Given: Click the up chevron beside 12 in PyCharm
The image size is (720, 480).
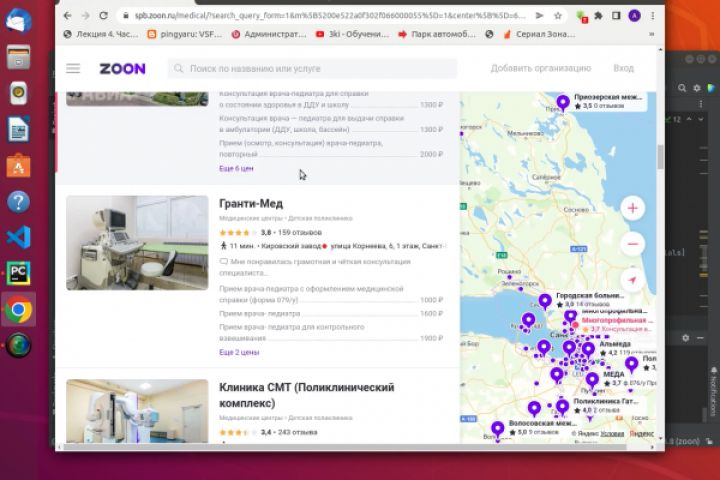Looking at the screenshot, I should click(689, 119).
